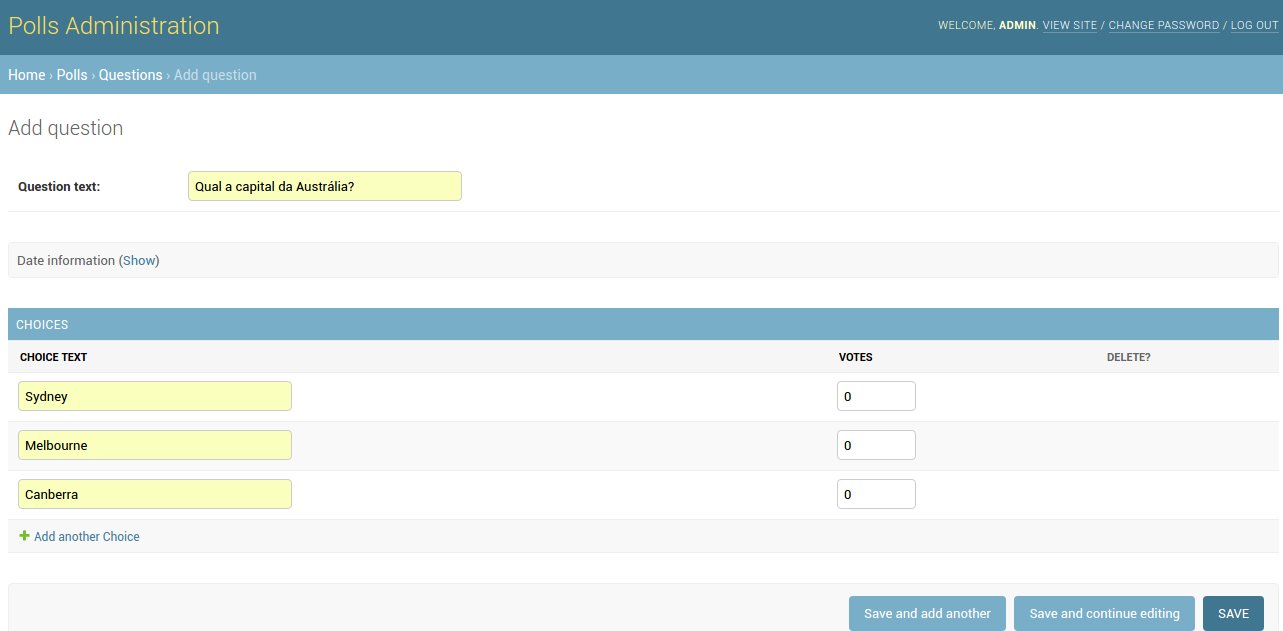
Task: Click Save and continue editing button
Action: click(1104, 613)
